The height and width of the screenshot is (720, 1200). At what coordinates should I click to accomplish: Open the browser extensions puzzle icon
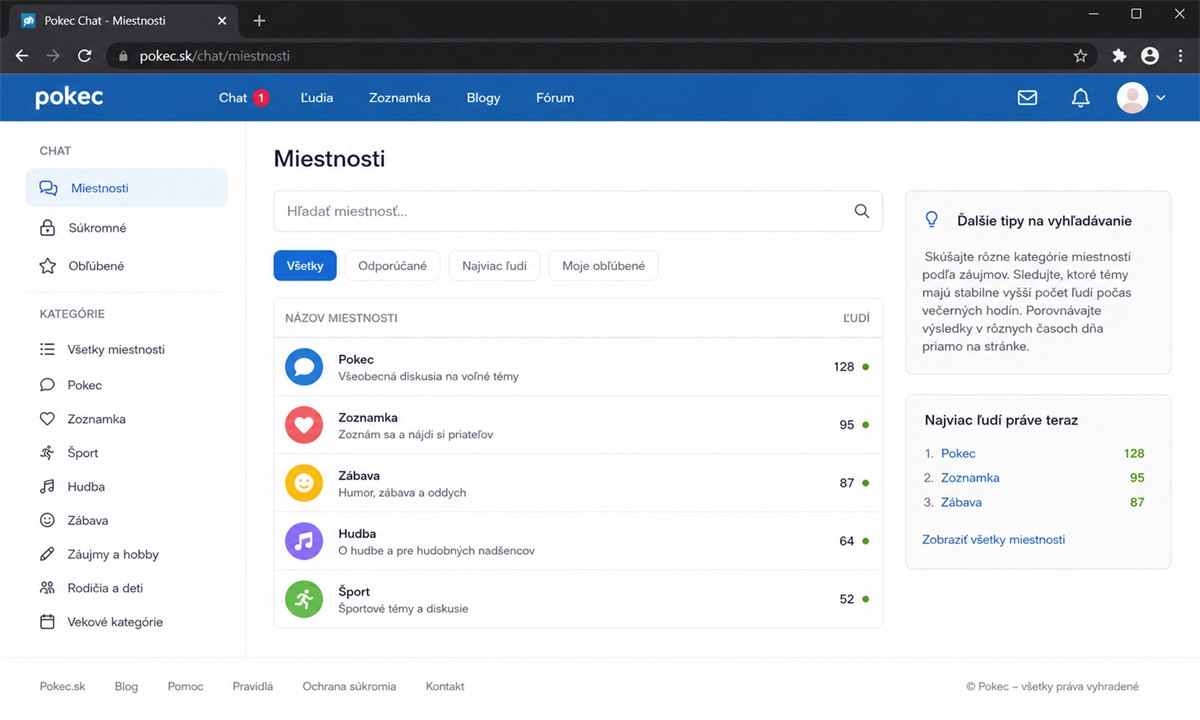[x=1119, y=56]
